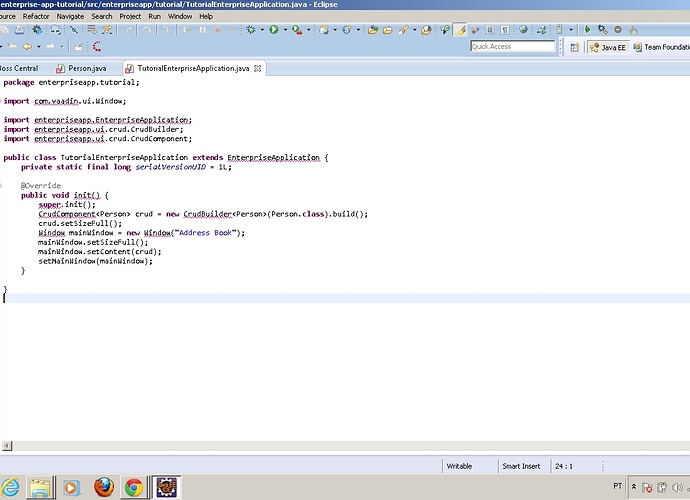Click the Quick Access search field

(512, 47)
